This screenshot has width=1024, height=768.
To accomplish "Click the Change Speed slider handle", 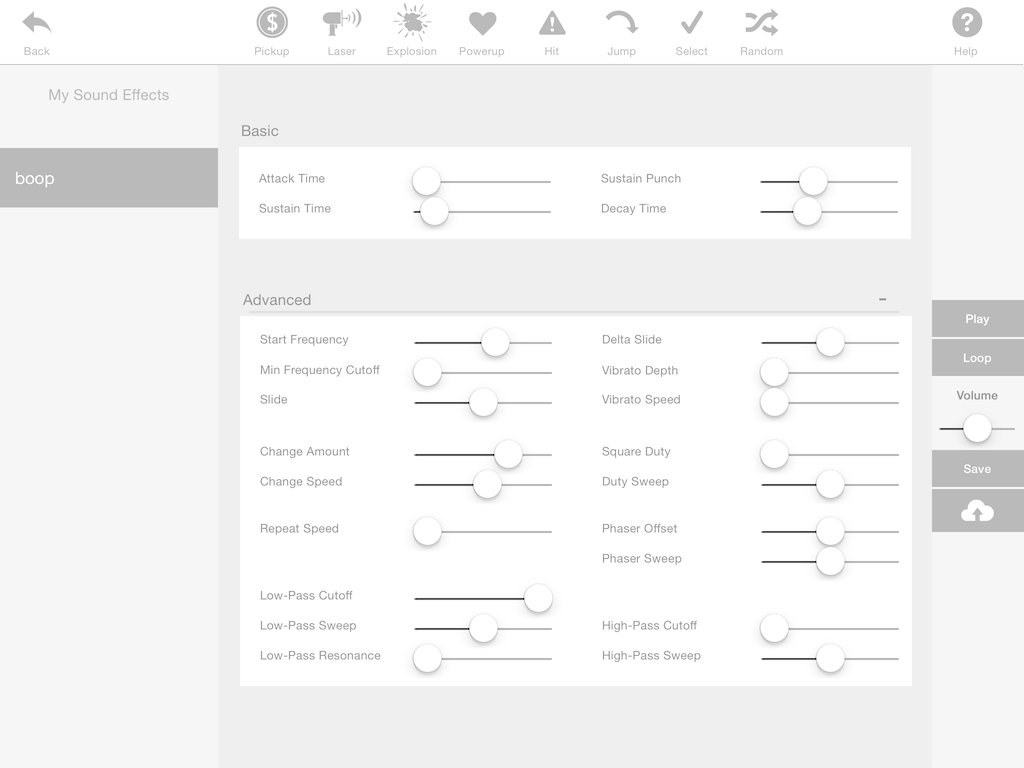I will [x=487, y=485].
